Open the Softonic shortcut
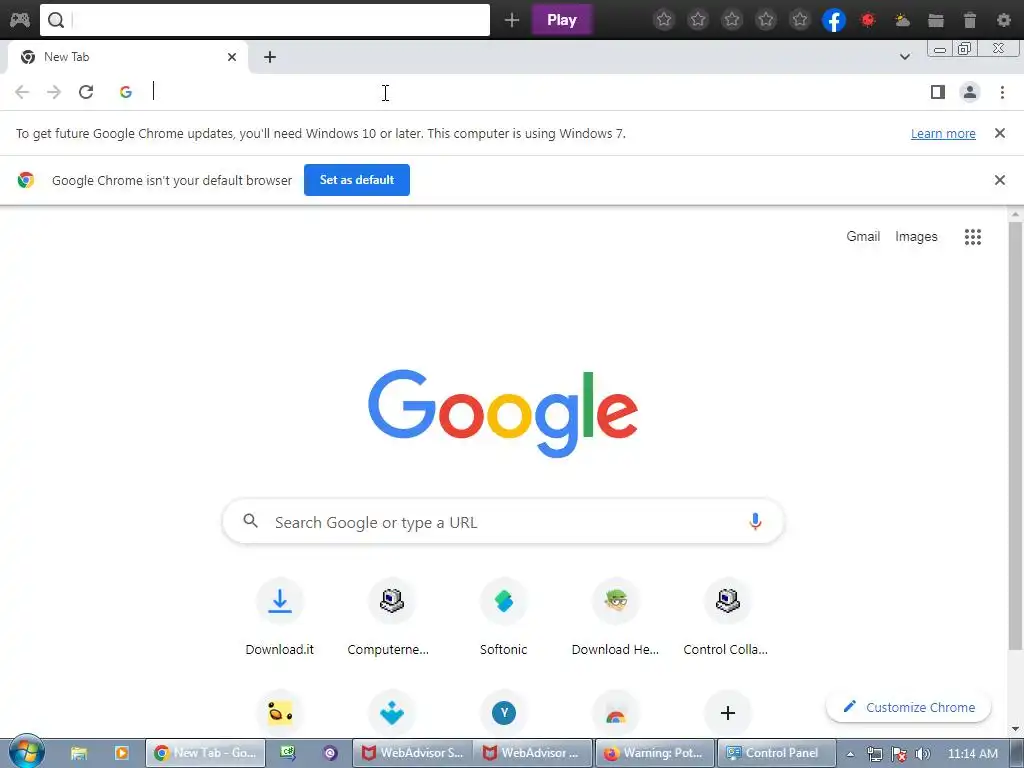The image size is (1024, 768). [x=504, y=616]
